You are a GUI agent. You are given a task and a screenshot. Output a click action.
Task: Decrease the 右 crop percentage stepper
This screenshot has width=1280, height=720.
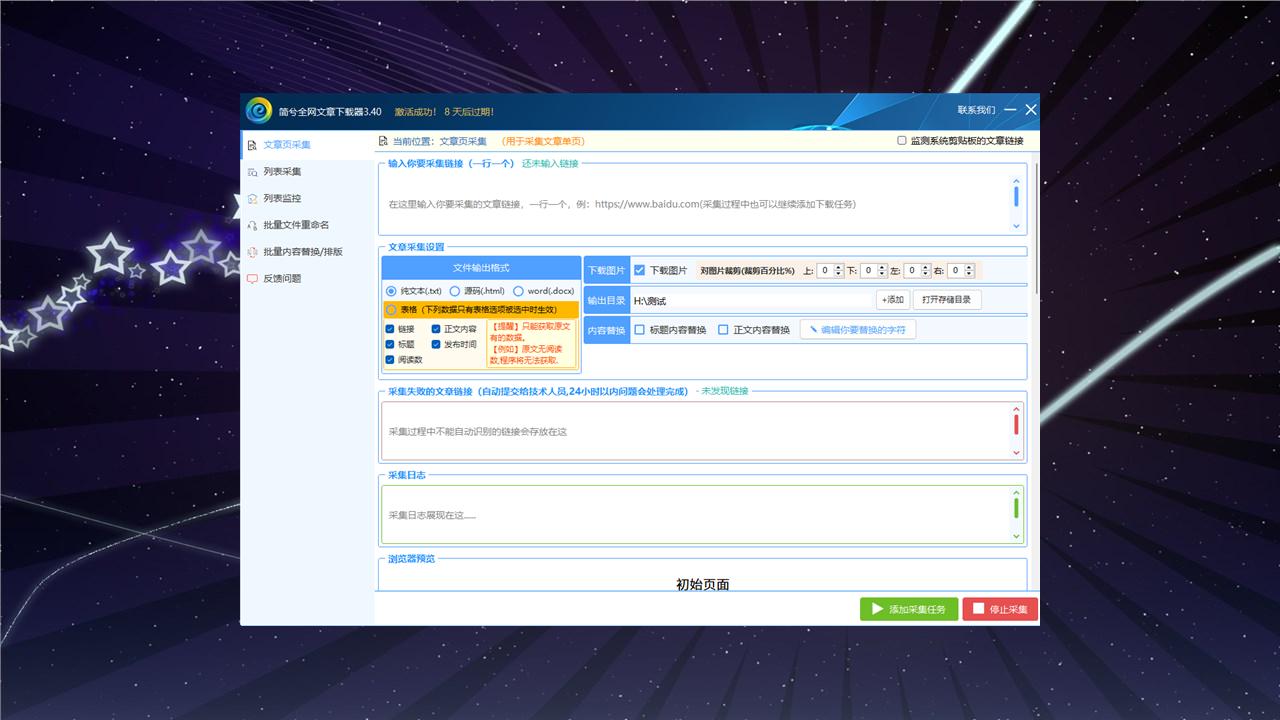click(x=968, y=274)
